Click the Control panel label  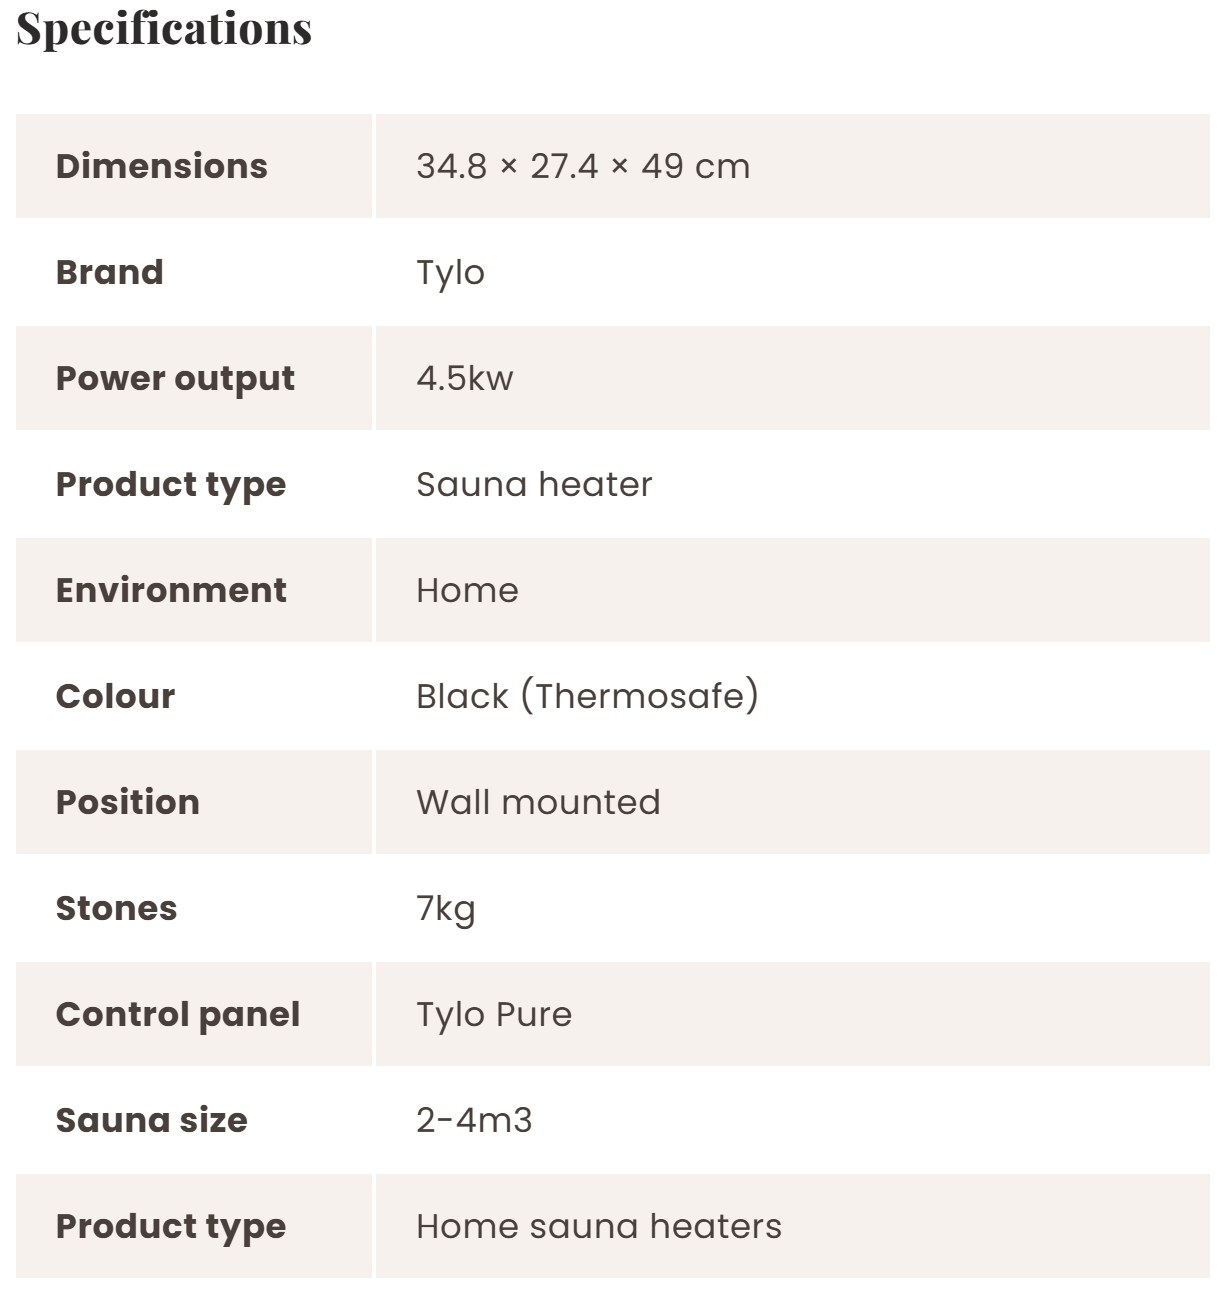coord(178,1014)
